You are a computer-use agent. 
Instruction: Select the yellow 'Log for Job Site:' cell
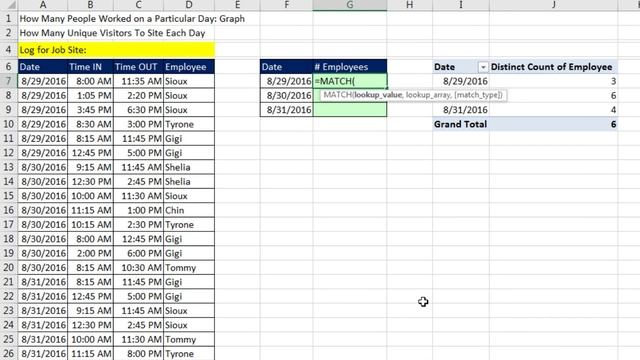[116, 50]
